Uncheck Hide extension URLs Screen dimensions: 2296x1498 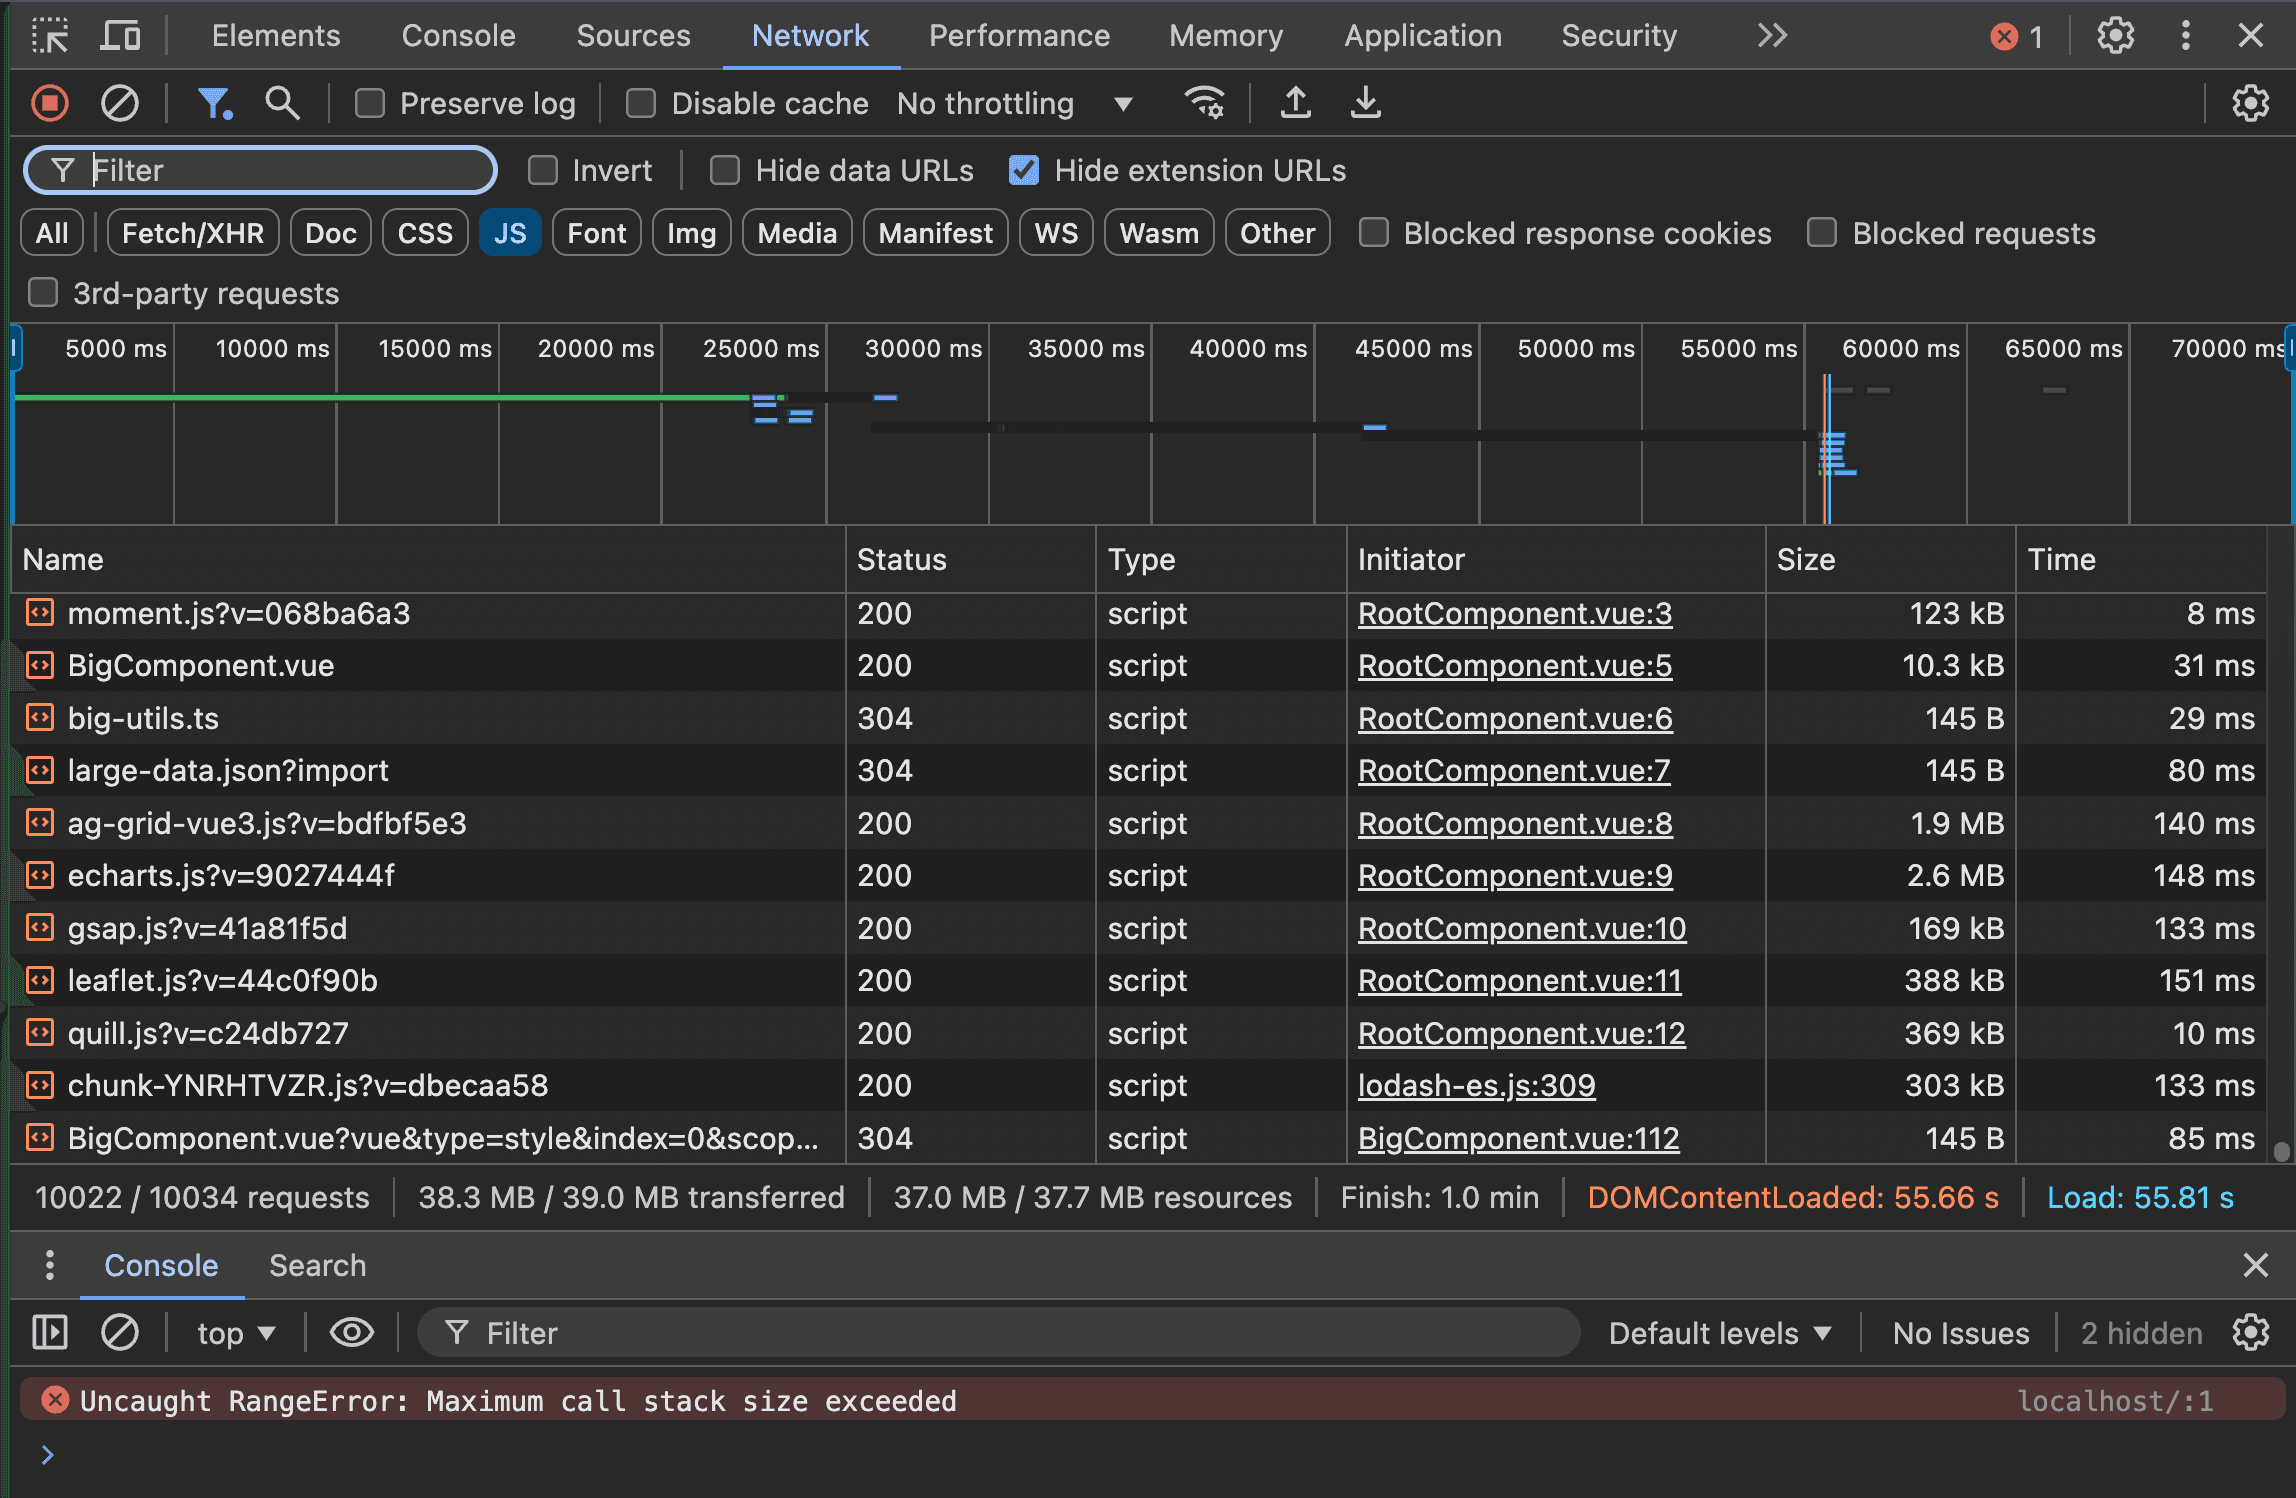click(x=1024, y=171)
